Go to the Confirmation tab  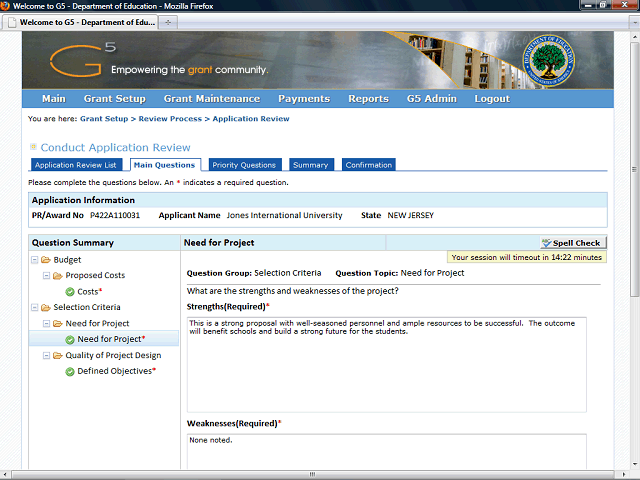coord(369,165)
